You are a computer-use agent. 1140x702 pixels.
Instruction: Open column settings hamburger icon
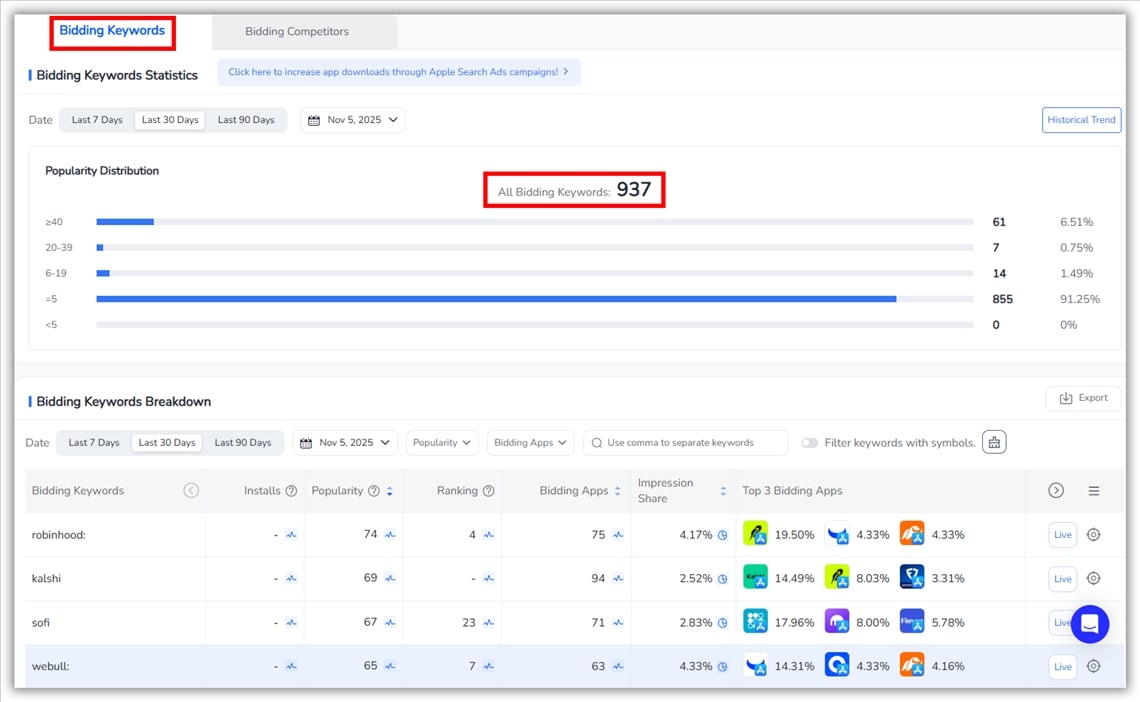click(x=1094, y=491)
